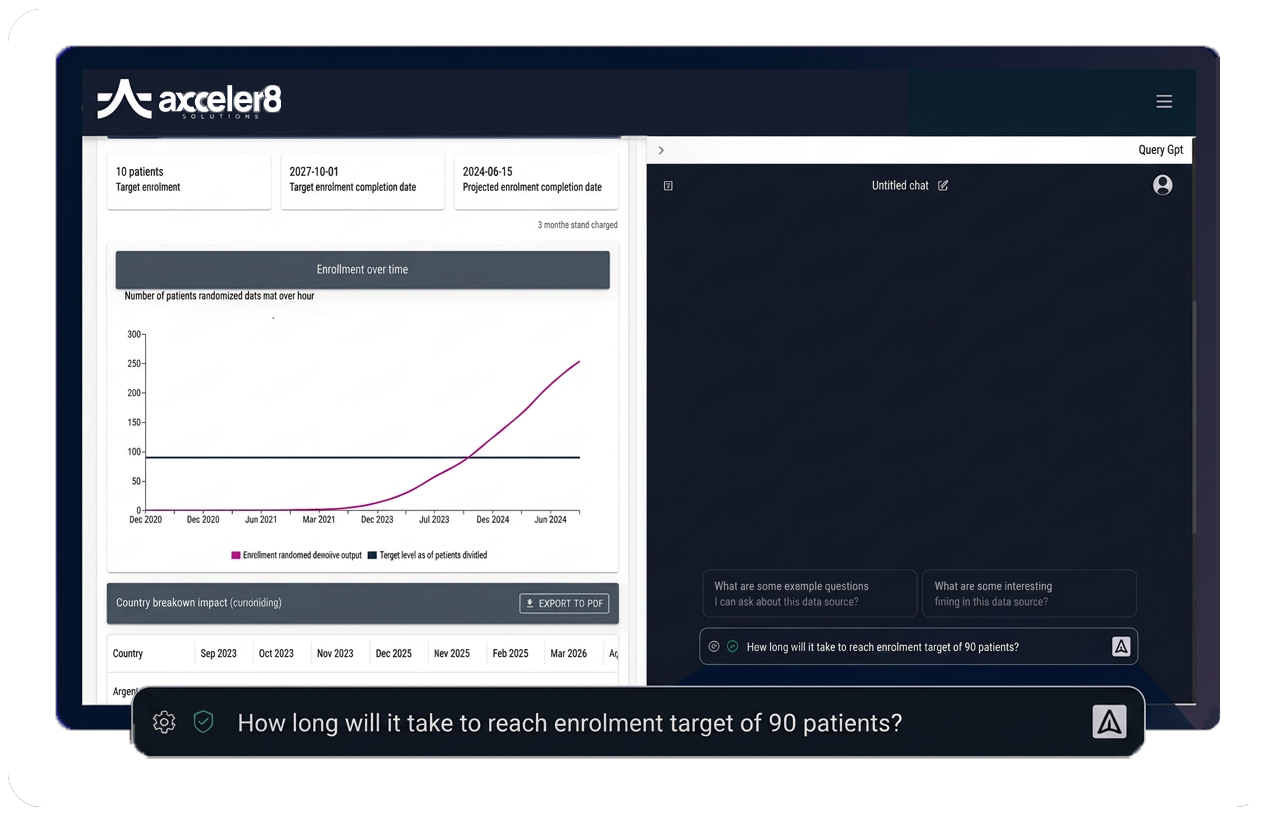Click the Target level legend color swatch

(372, 555)
